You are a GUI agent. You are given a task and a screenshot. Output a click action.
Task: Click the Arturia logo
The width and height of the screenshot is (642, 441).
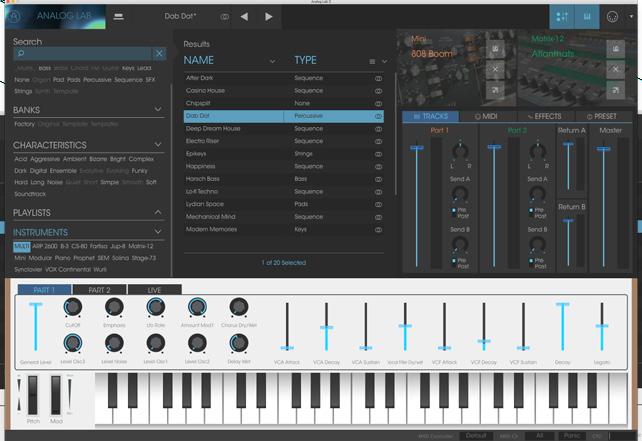tap(14, 16)
